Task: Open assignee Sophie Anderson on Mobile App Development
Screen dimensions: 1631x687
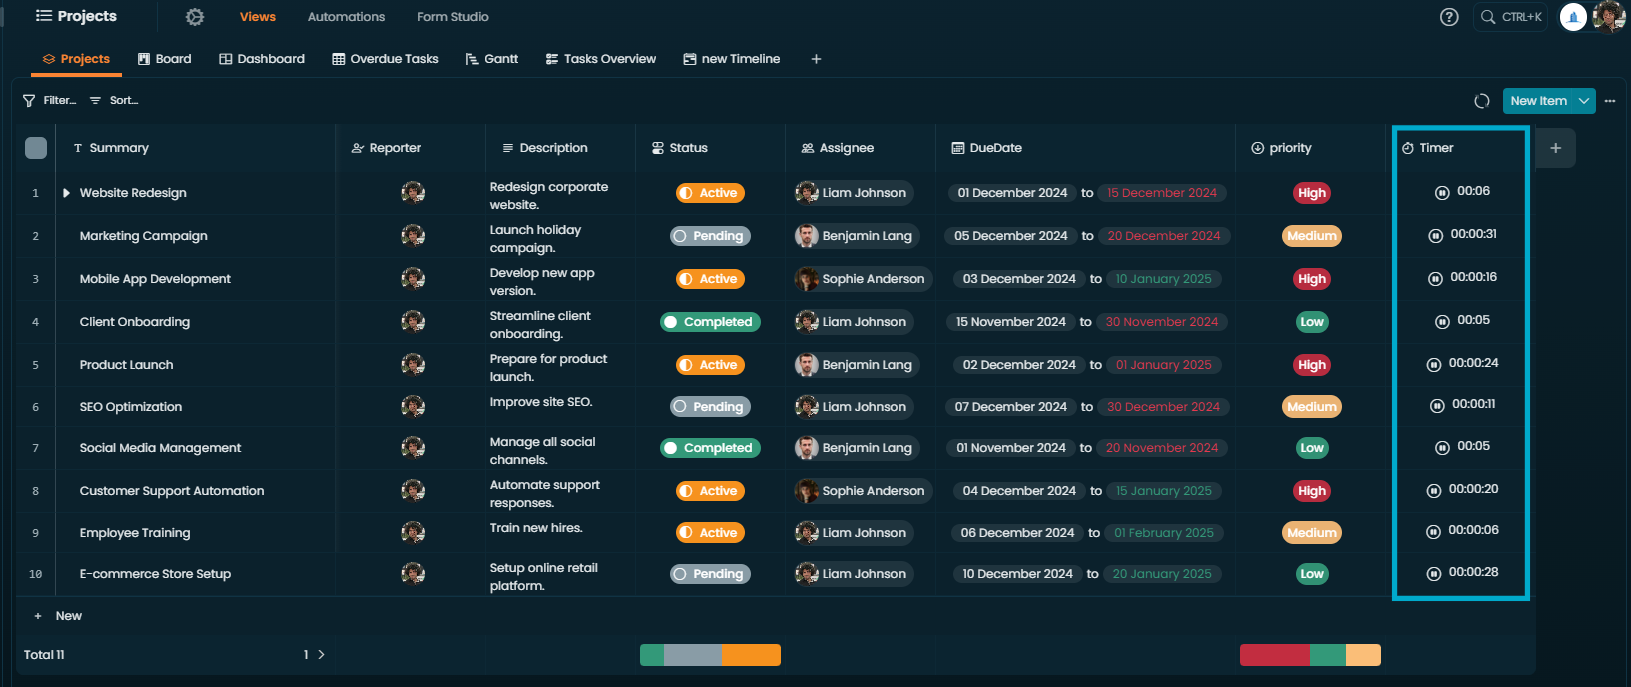Action: tap(862, 279)
